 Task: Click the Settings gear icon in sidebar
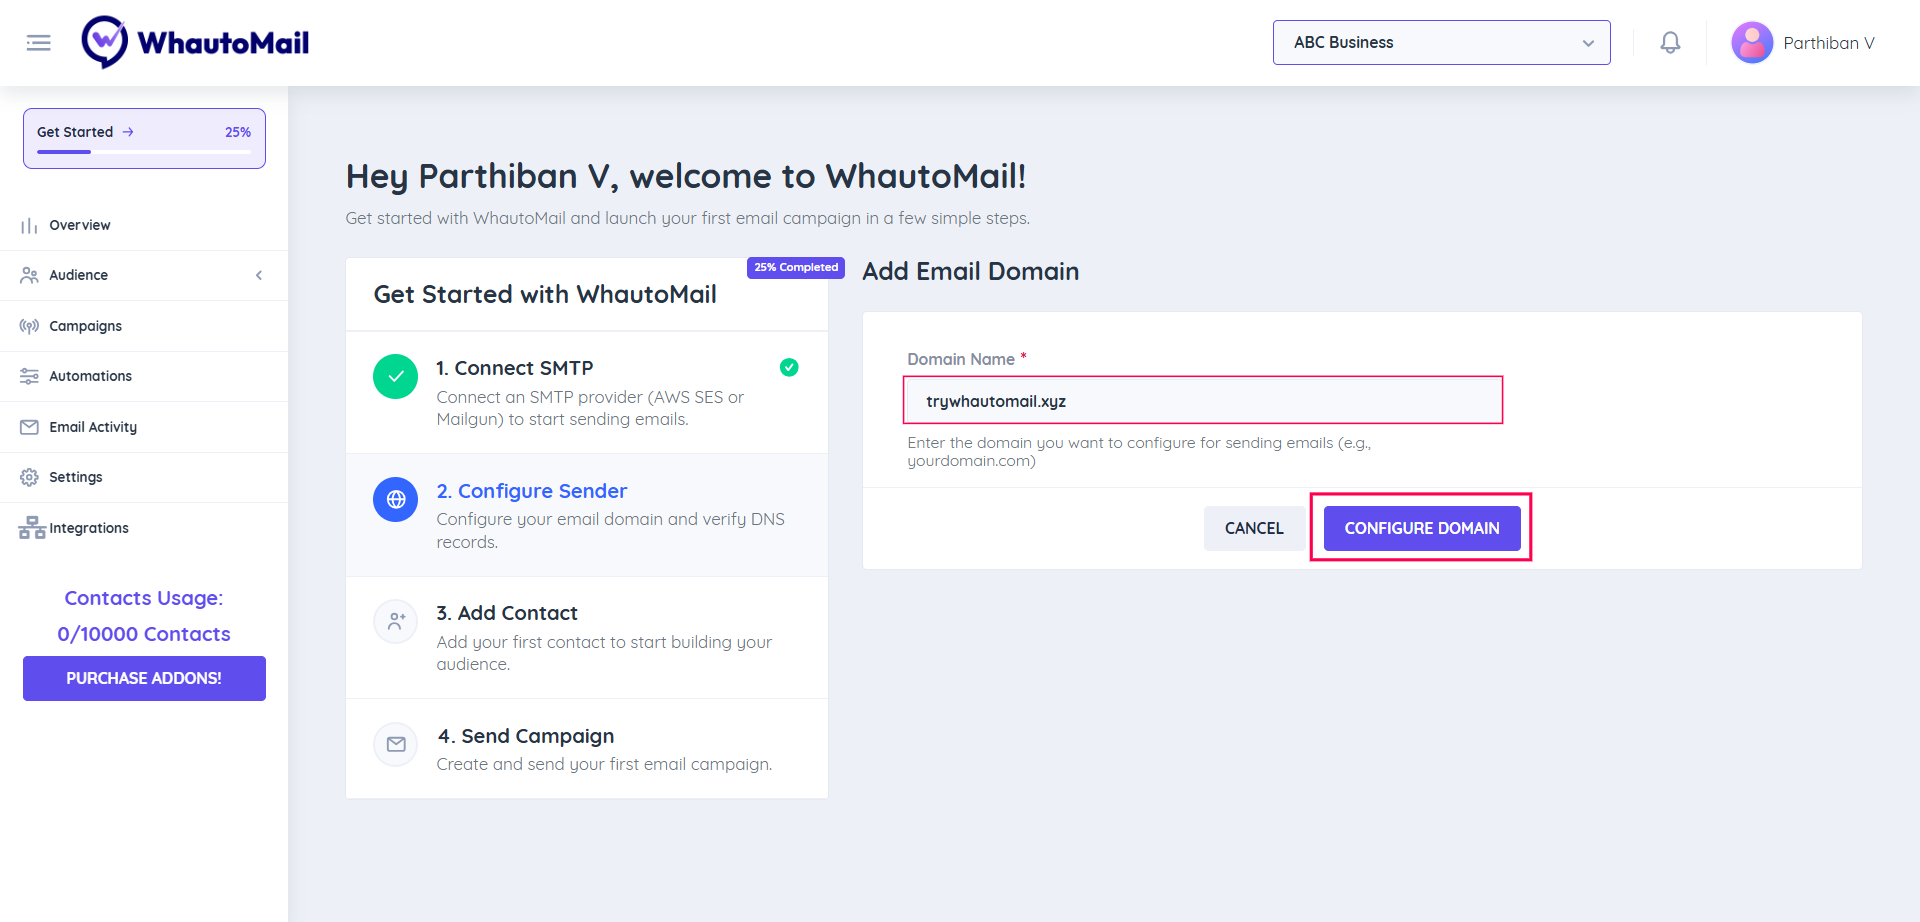(x=30, y=477)
